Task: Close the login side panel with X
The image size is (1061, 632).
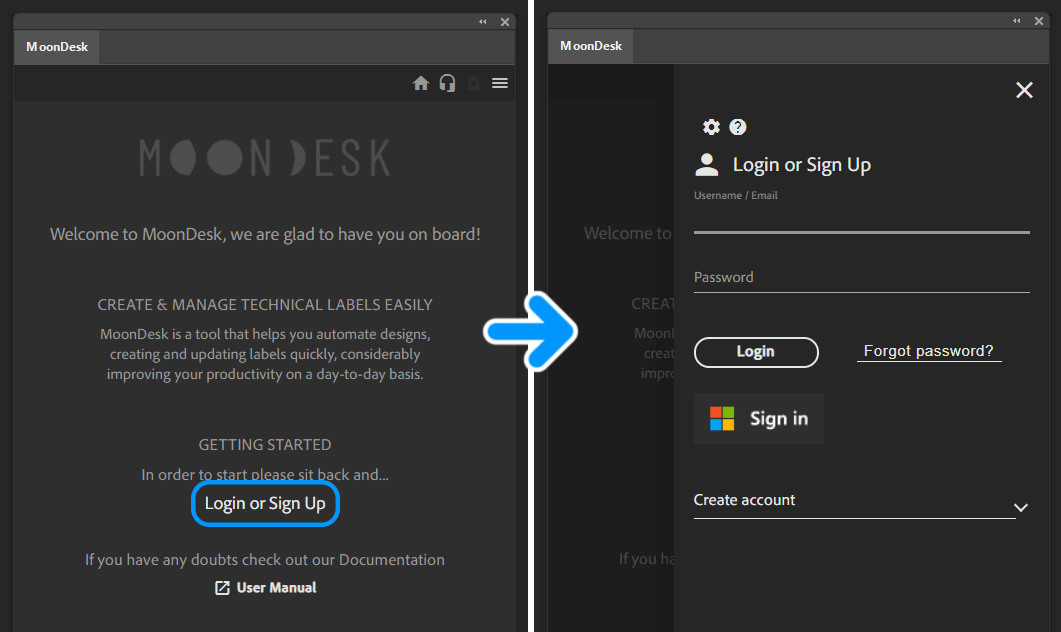Action: [1024, 90]
